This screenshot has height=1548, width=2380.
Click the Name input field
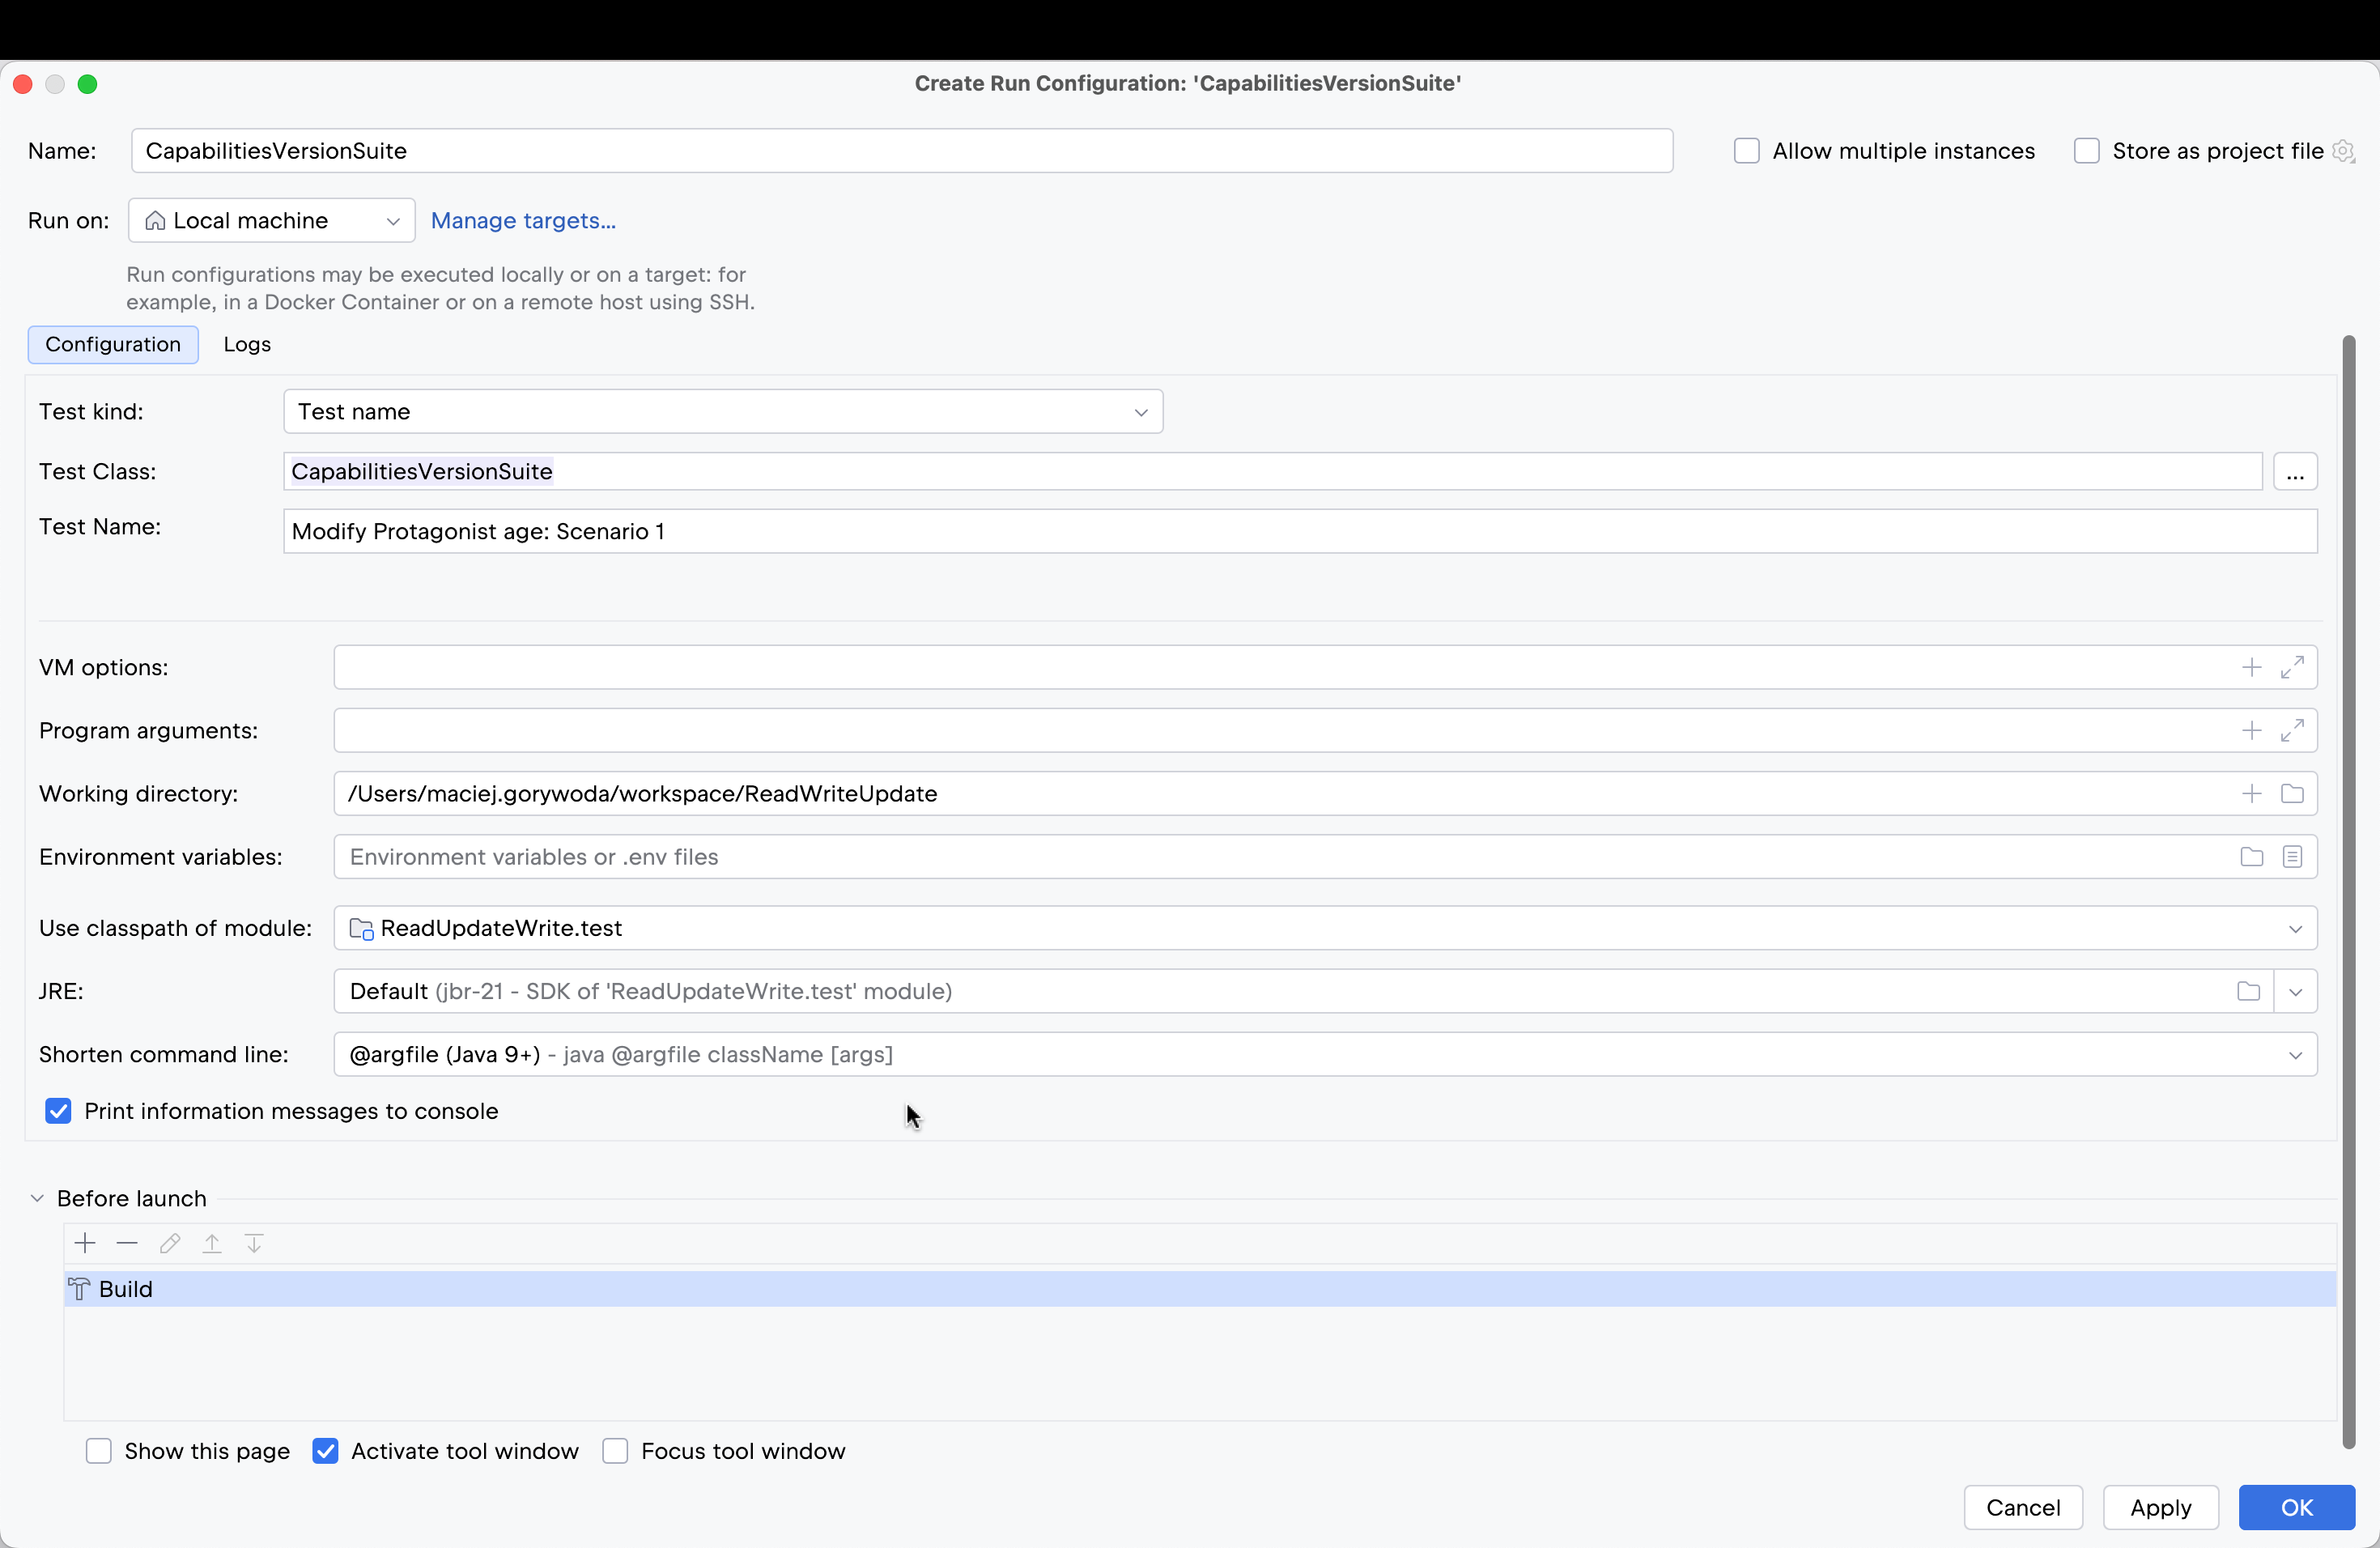(901, 151)
